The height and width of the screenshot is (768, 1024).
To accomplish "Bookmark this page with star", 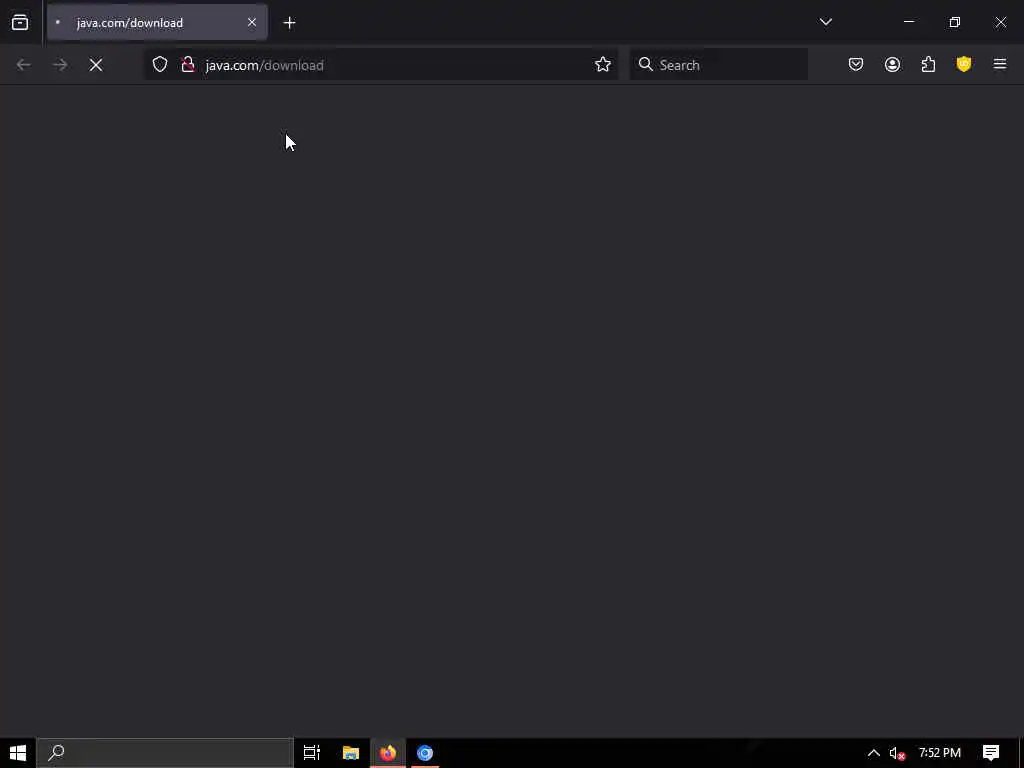I will (603, 65).
